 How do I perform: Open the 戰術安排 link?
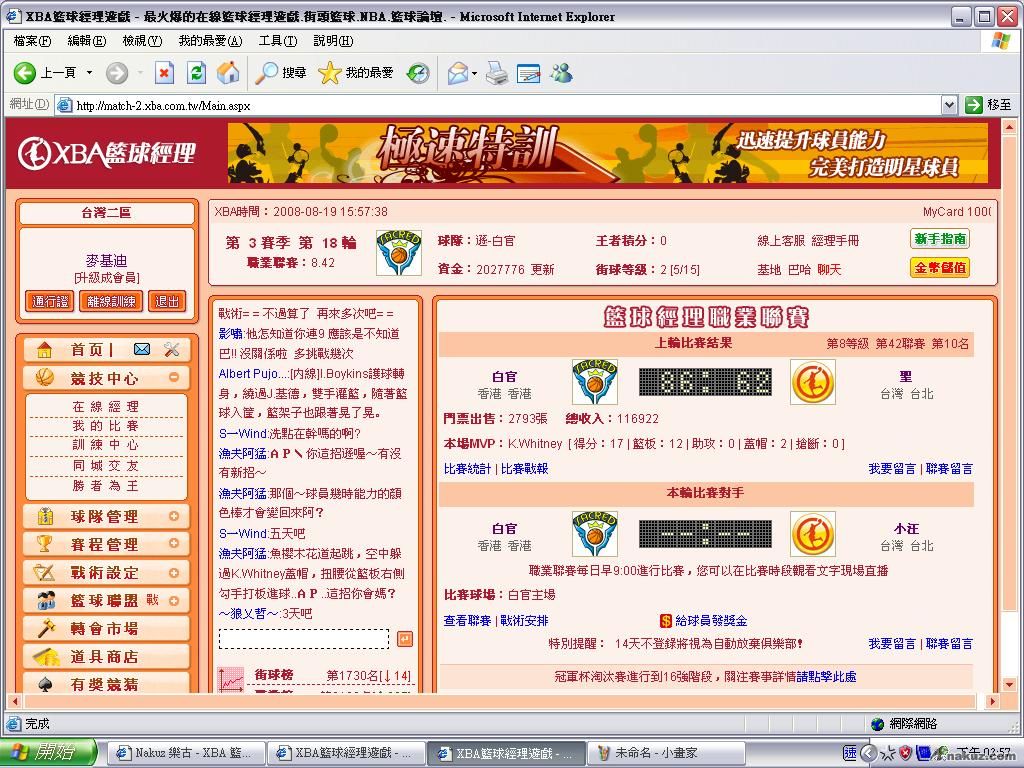tap(524, 620)
